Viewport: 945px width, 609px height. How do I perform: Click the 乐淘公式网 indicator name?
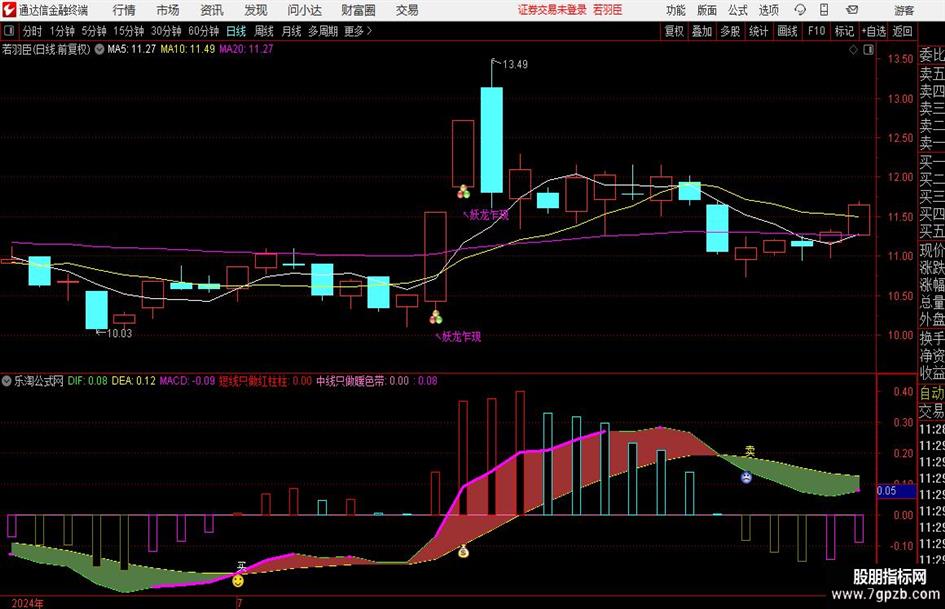point(39,381)
